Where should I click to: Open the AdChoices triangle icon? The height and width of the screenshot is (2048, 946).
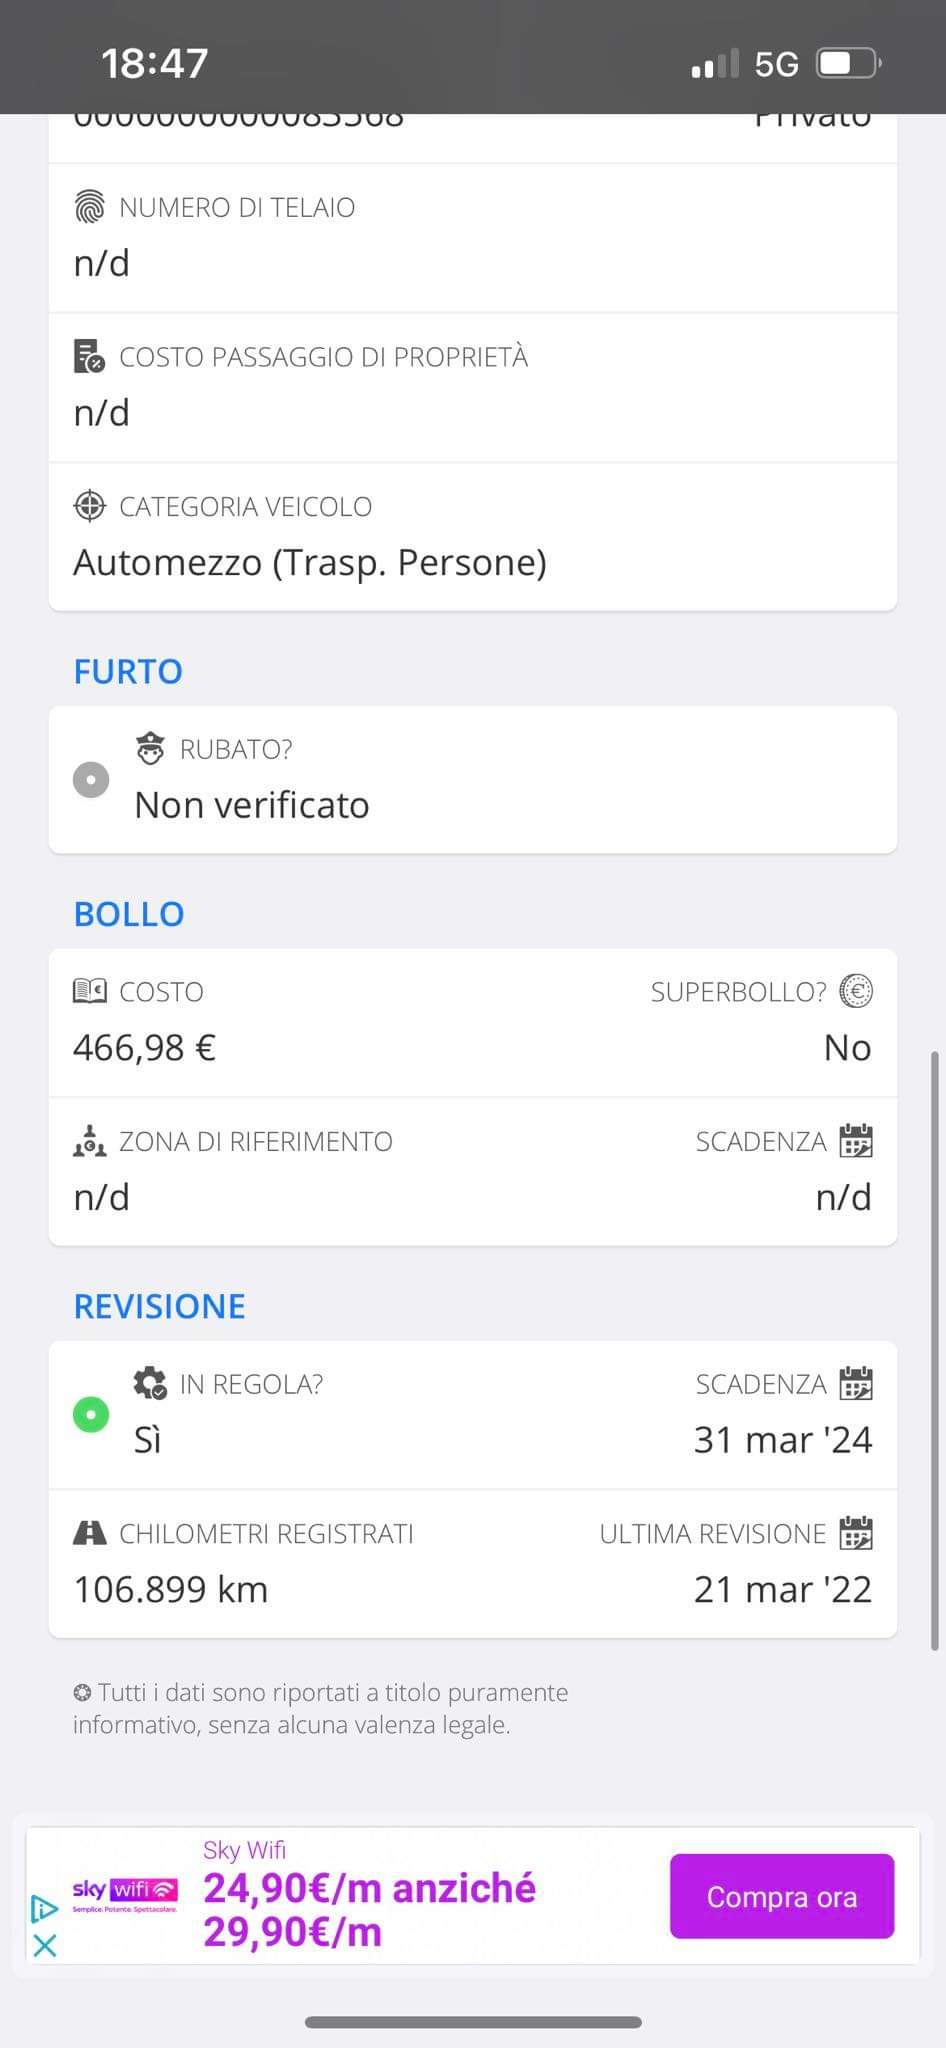point(45,1908)
